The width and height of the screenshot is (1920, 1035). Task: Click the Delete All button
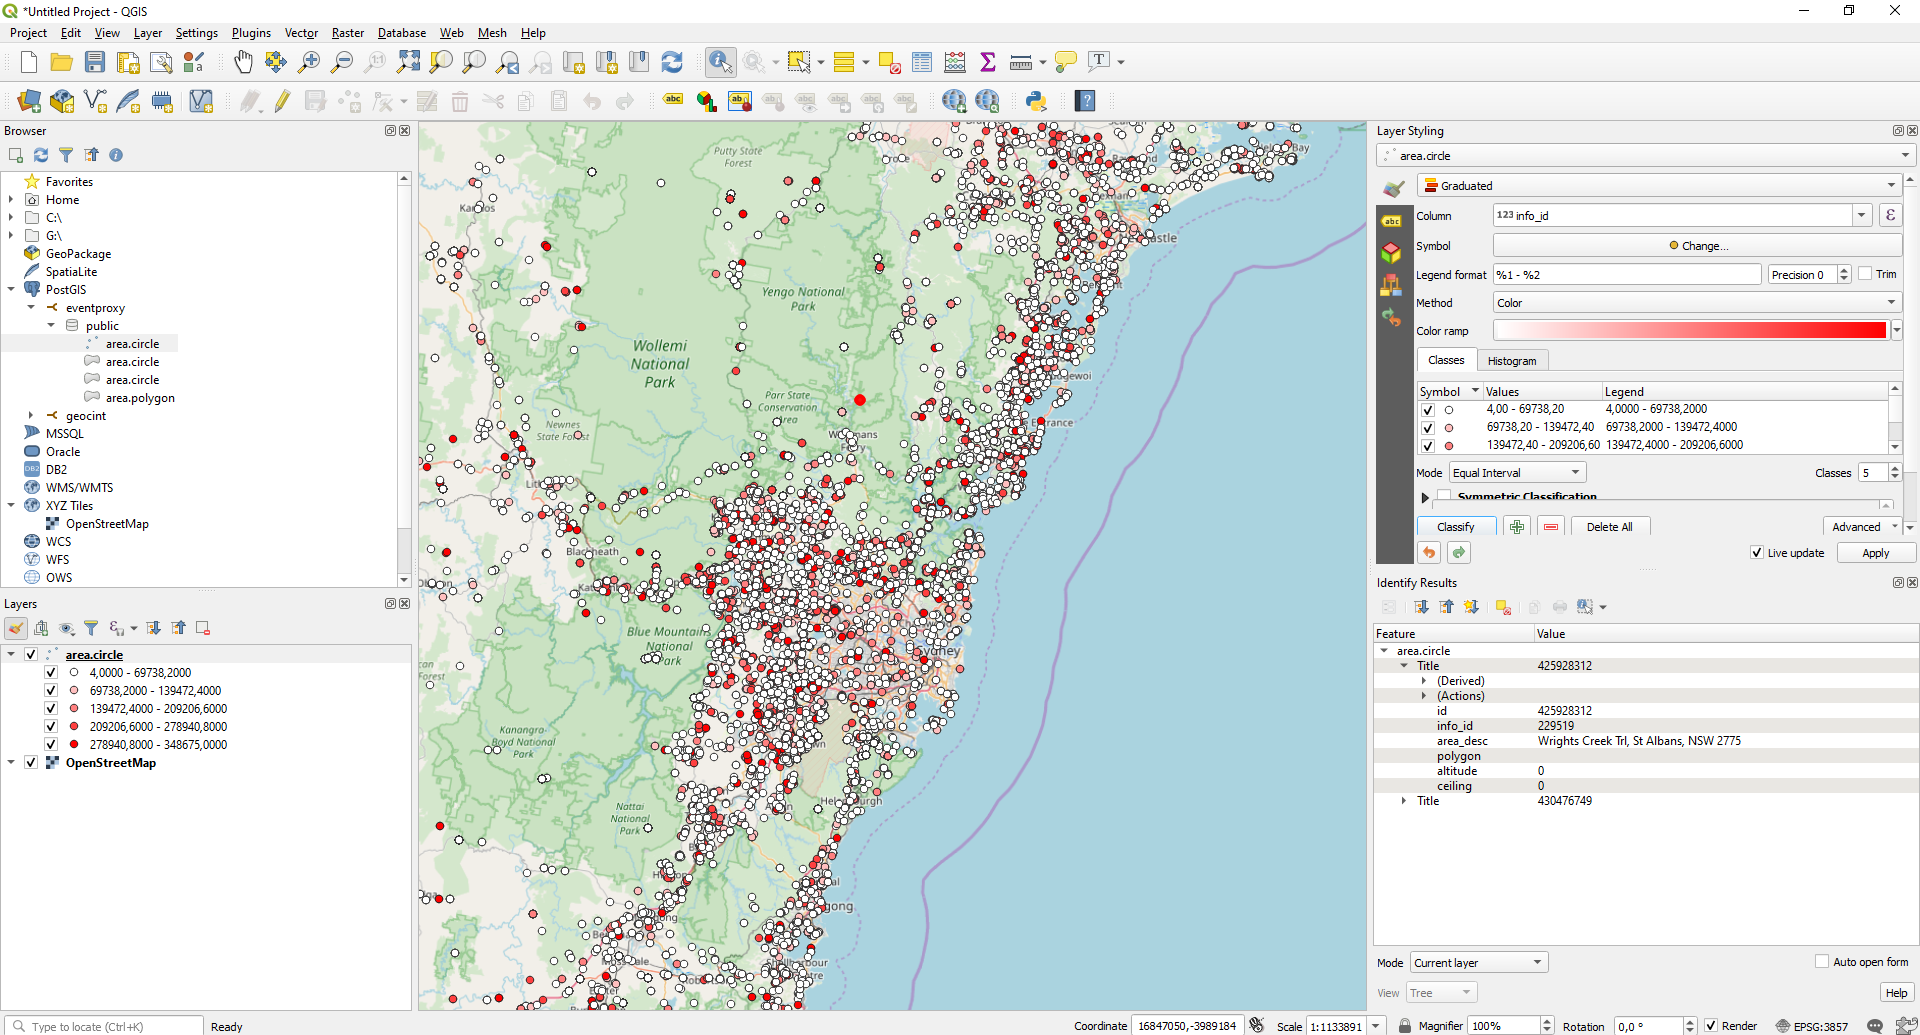[1609, 527]
